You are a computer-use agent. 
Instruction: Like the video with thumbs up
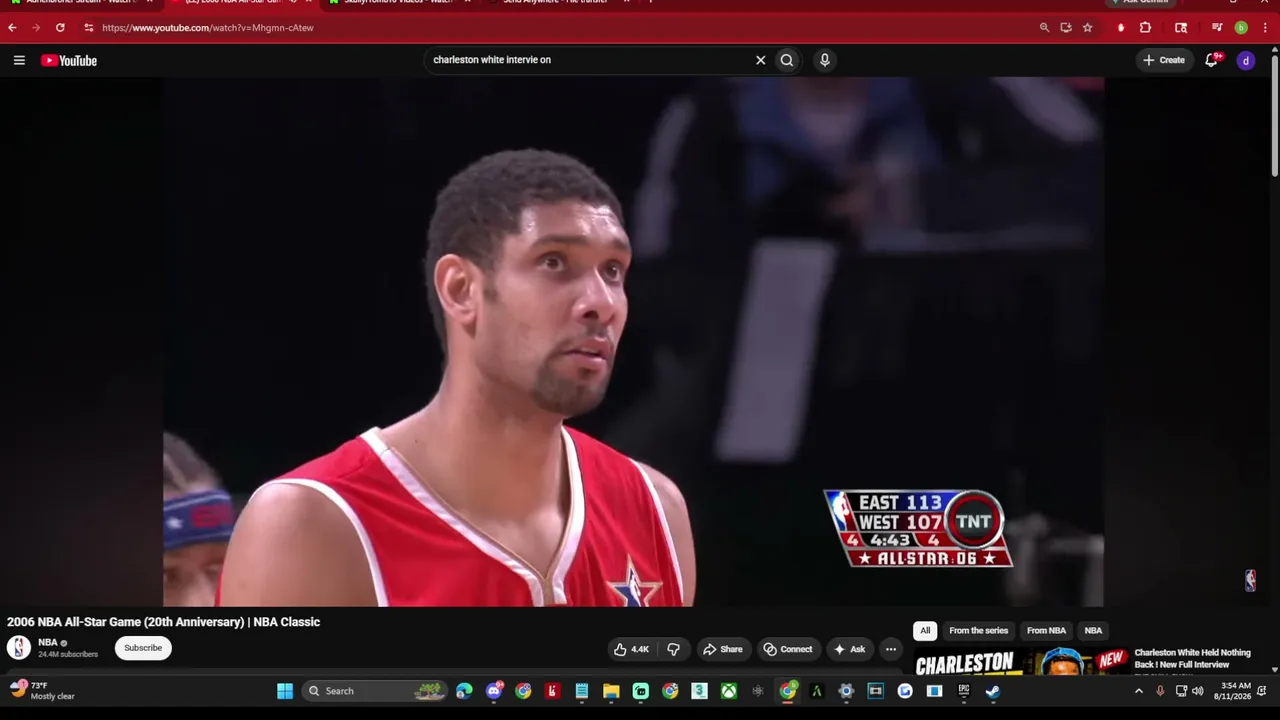(631, 649)
